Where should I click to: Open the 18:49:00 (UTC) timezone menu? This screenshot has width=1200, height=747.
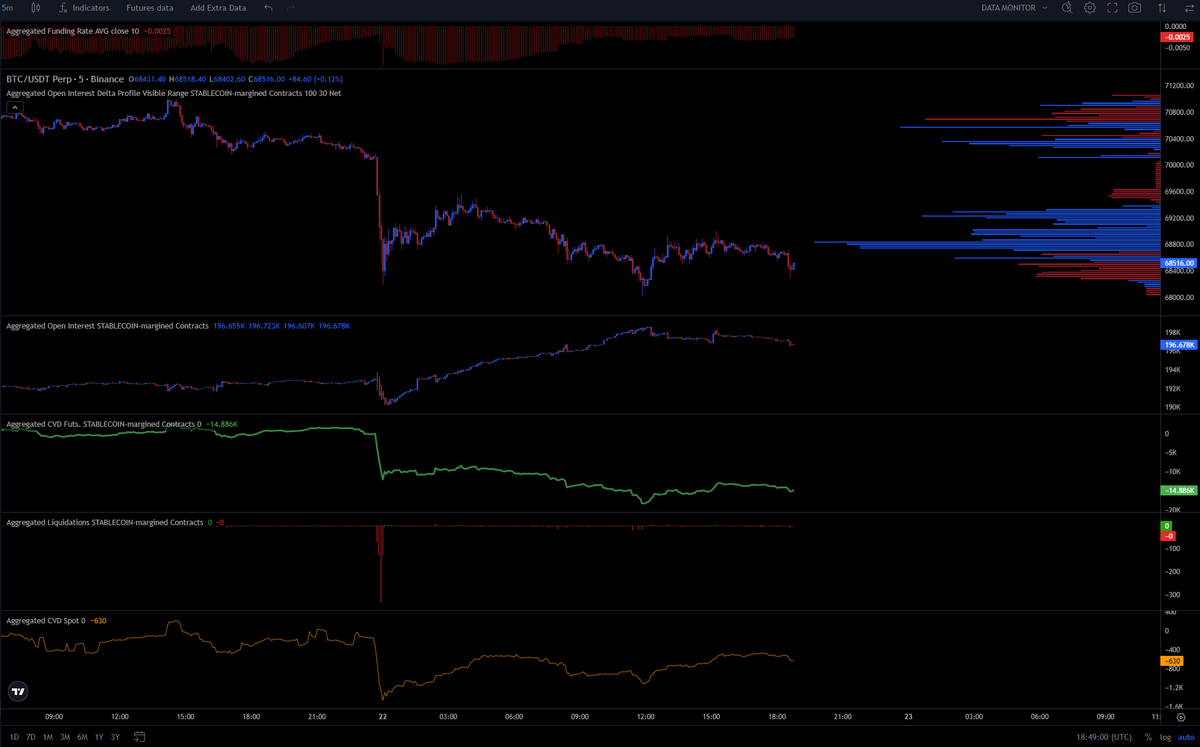[1104, 737]
